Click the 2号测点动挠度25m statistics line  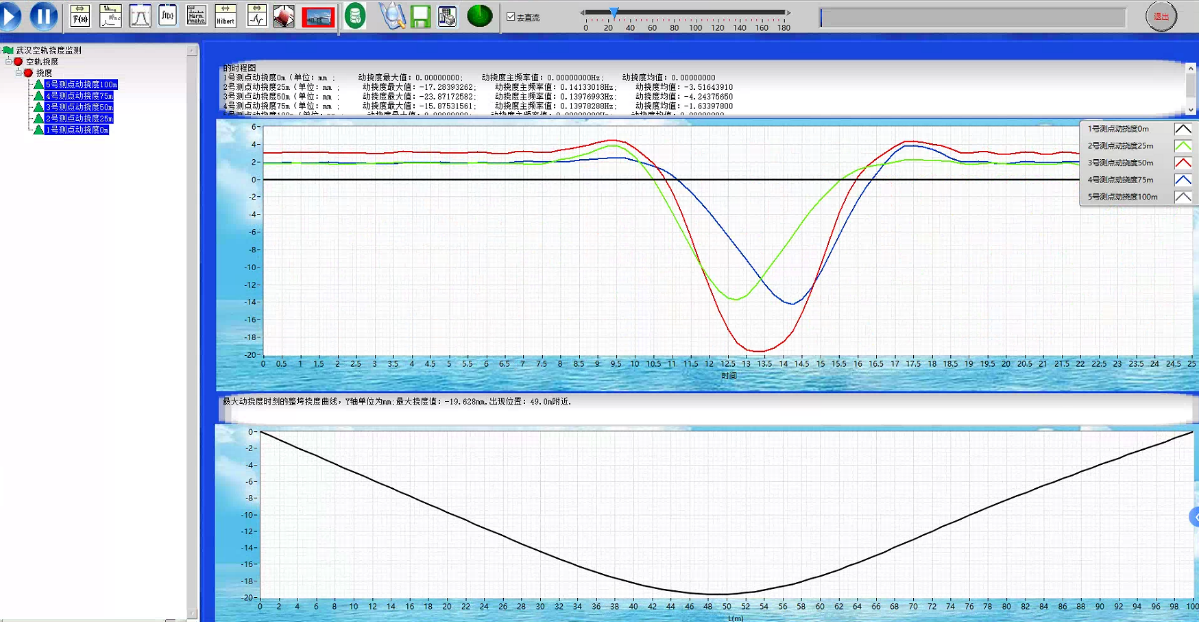[478, 87]
